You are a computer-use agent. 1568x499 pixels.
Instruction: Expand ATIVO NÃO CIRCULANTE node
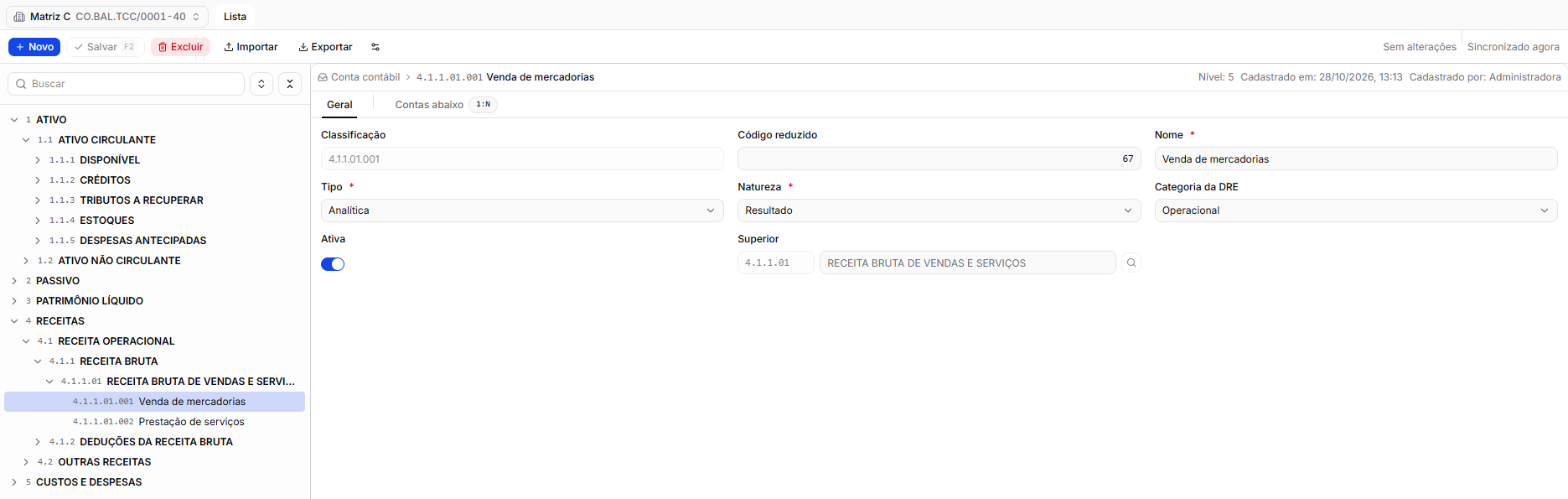click(26, 261)
